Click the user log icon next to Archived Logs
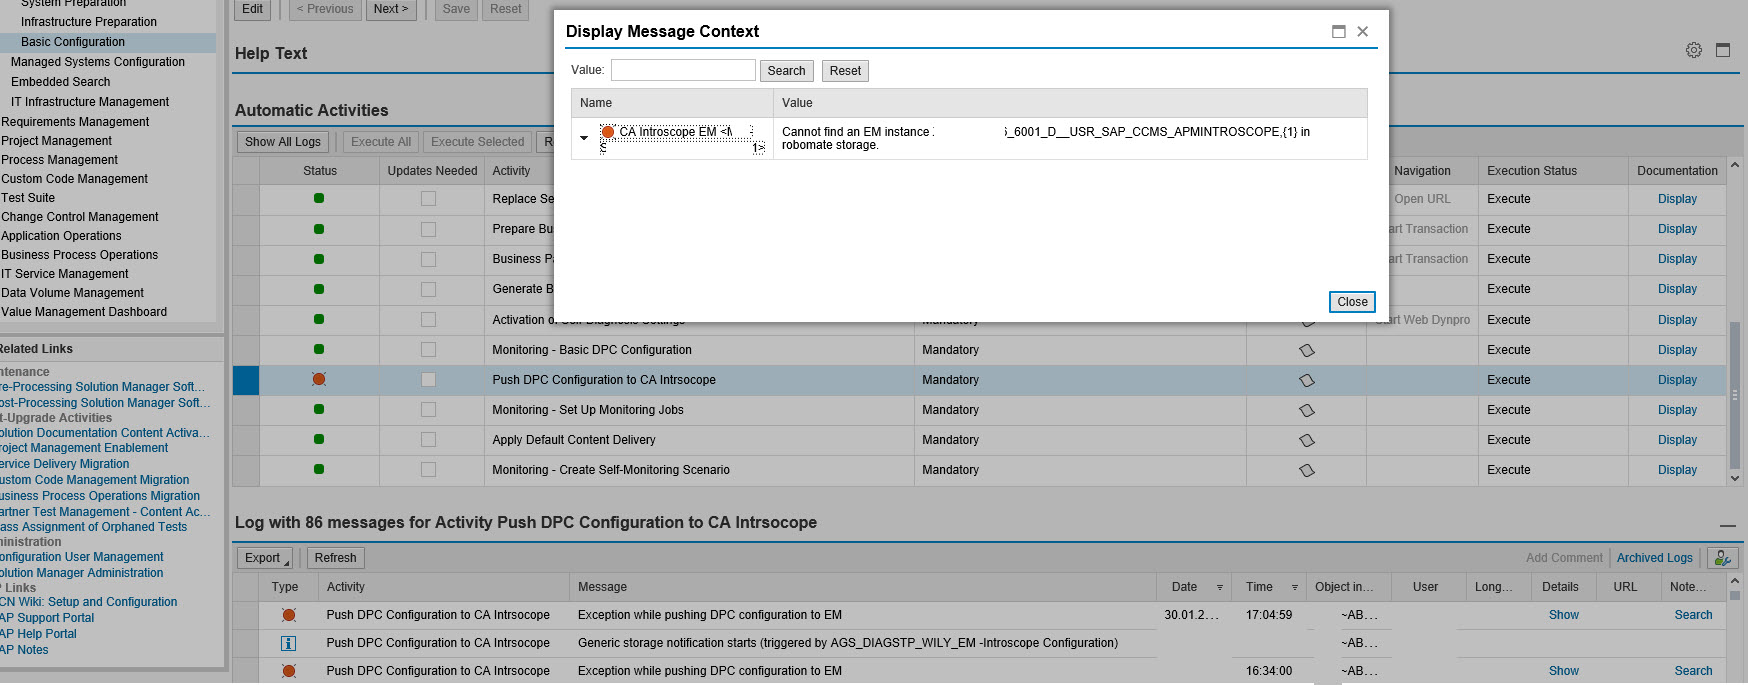 pyautogui.click(x=1722, y=558)
